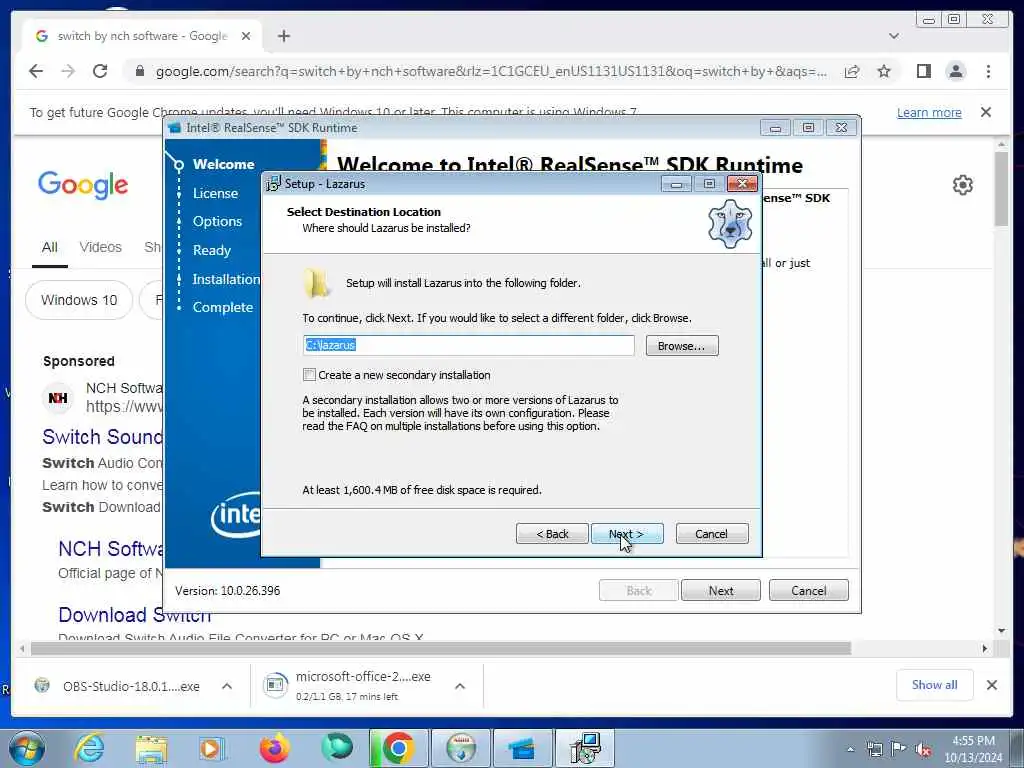Open Browse to choose the Lazarus folder
Viewport: 1024px width, 768px height.
point(682,345)
